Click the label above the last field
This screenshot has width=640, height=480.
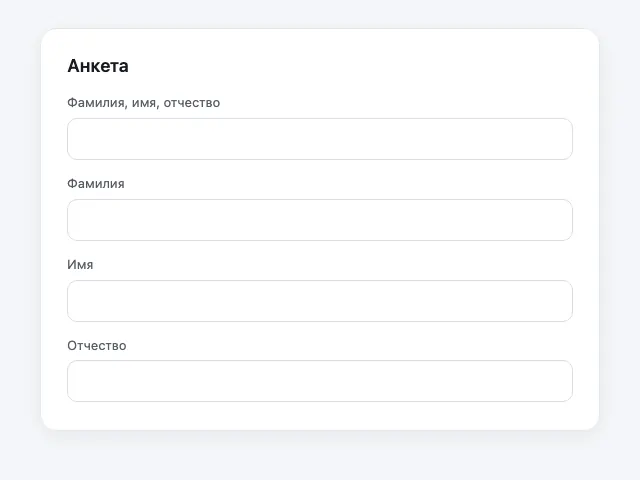(x=97, y=346)
